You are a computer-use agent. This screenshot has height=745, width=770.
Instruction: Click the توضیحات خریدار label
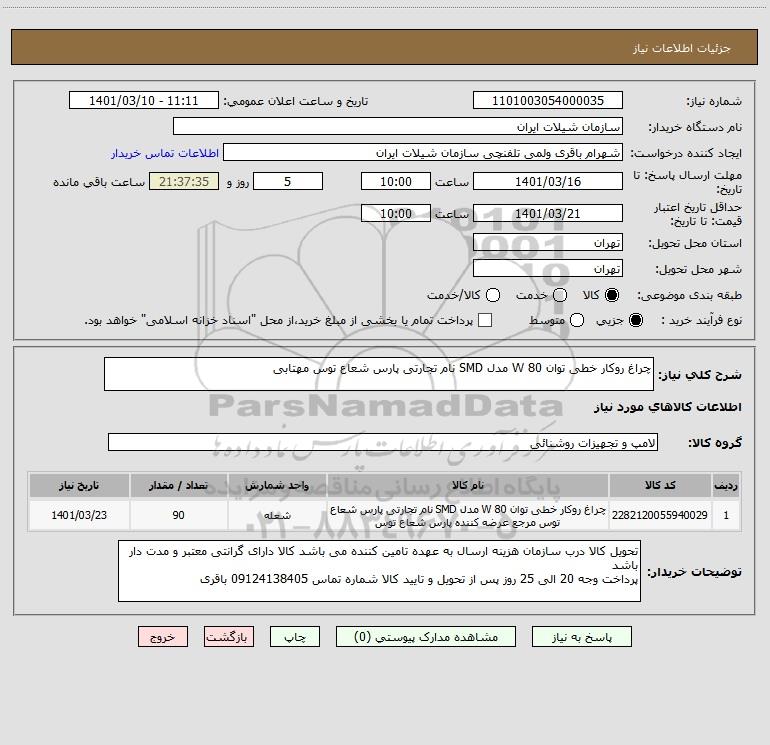(694, 572)
